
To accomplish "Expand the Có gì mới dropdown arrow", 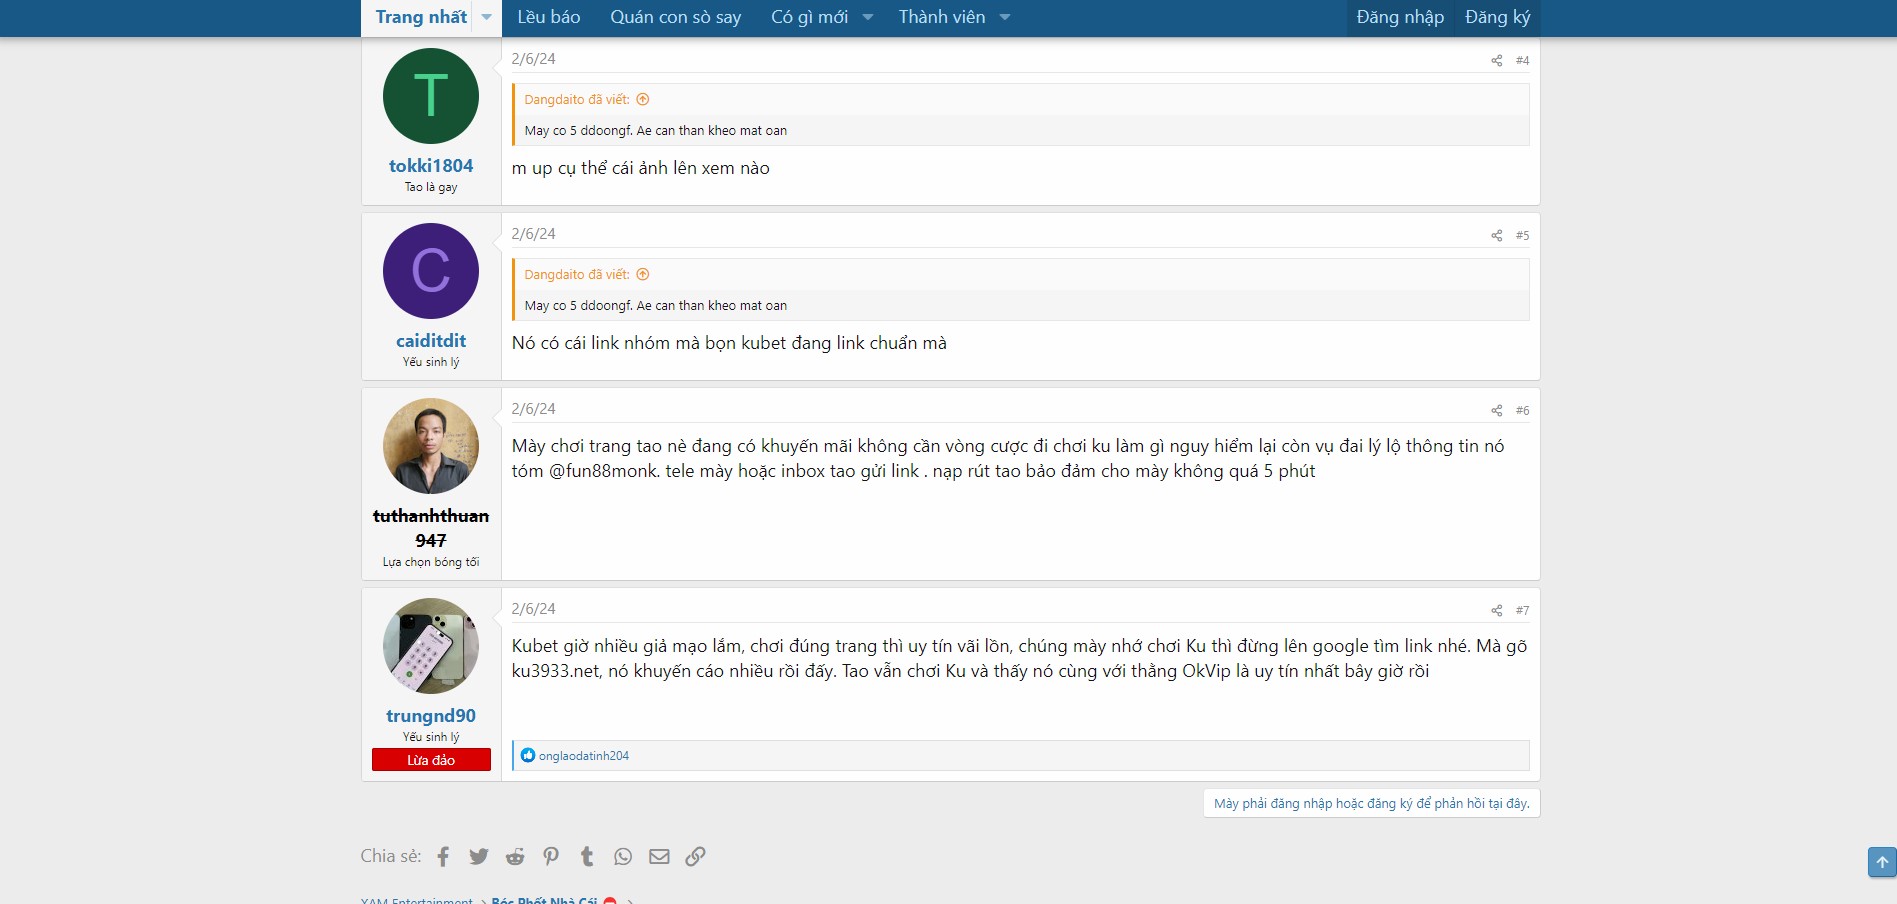I will [x=868, y=17].
